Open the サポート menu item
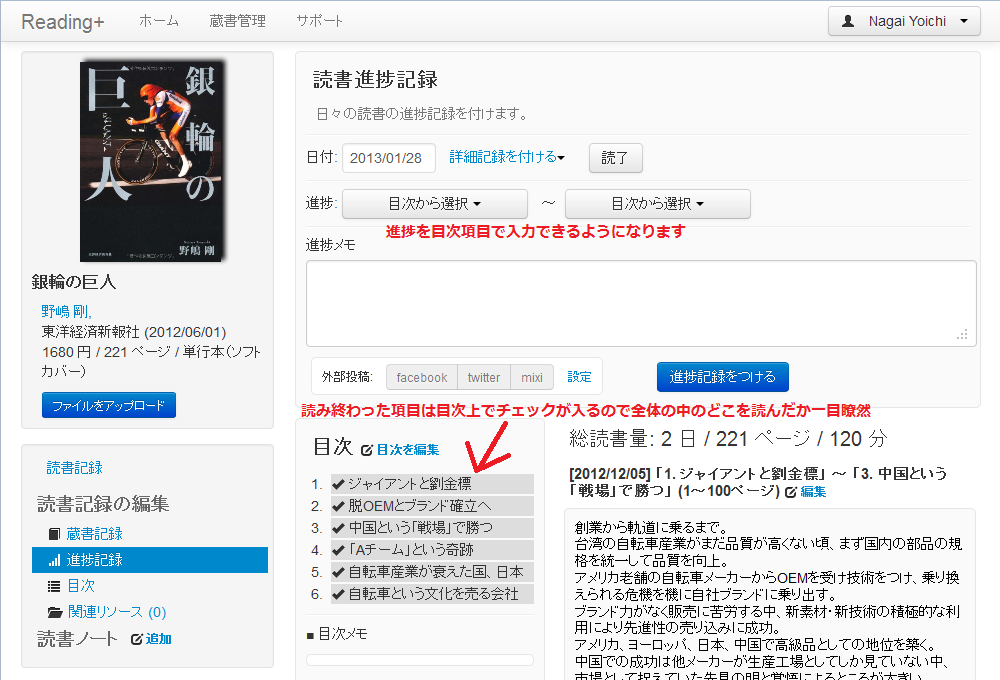The image size is (1000, 680). [320, 21]
